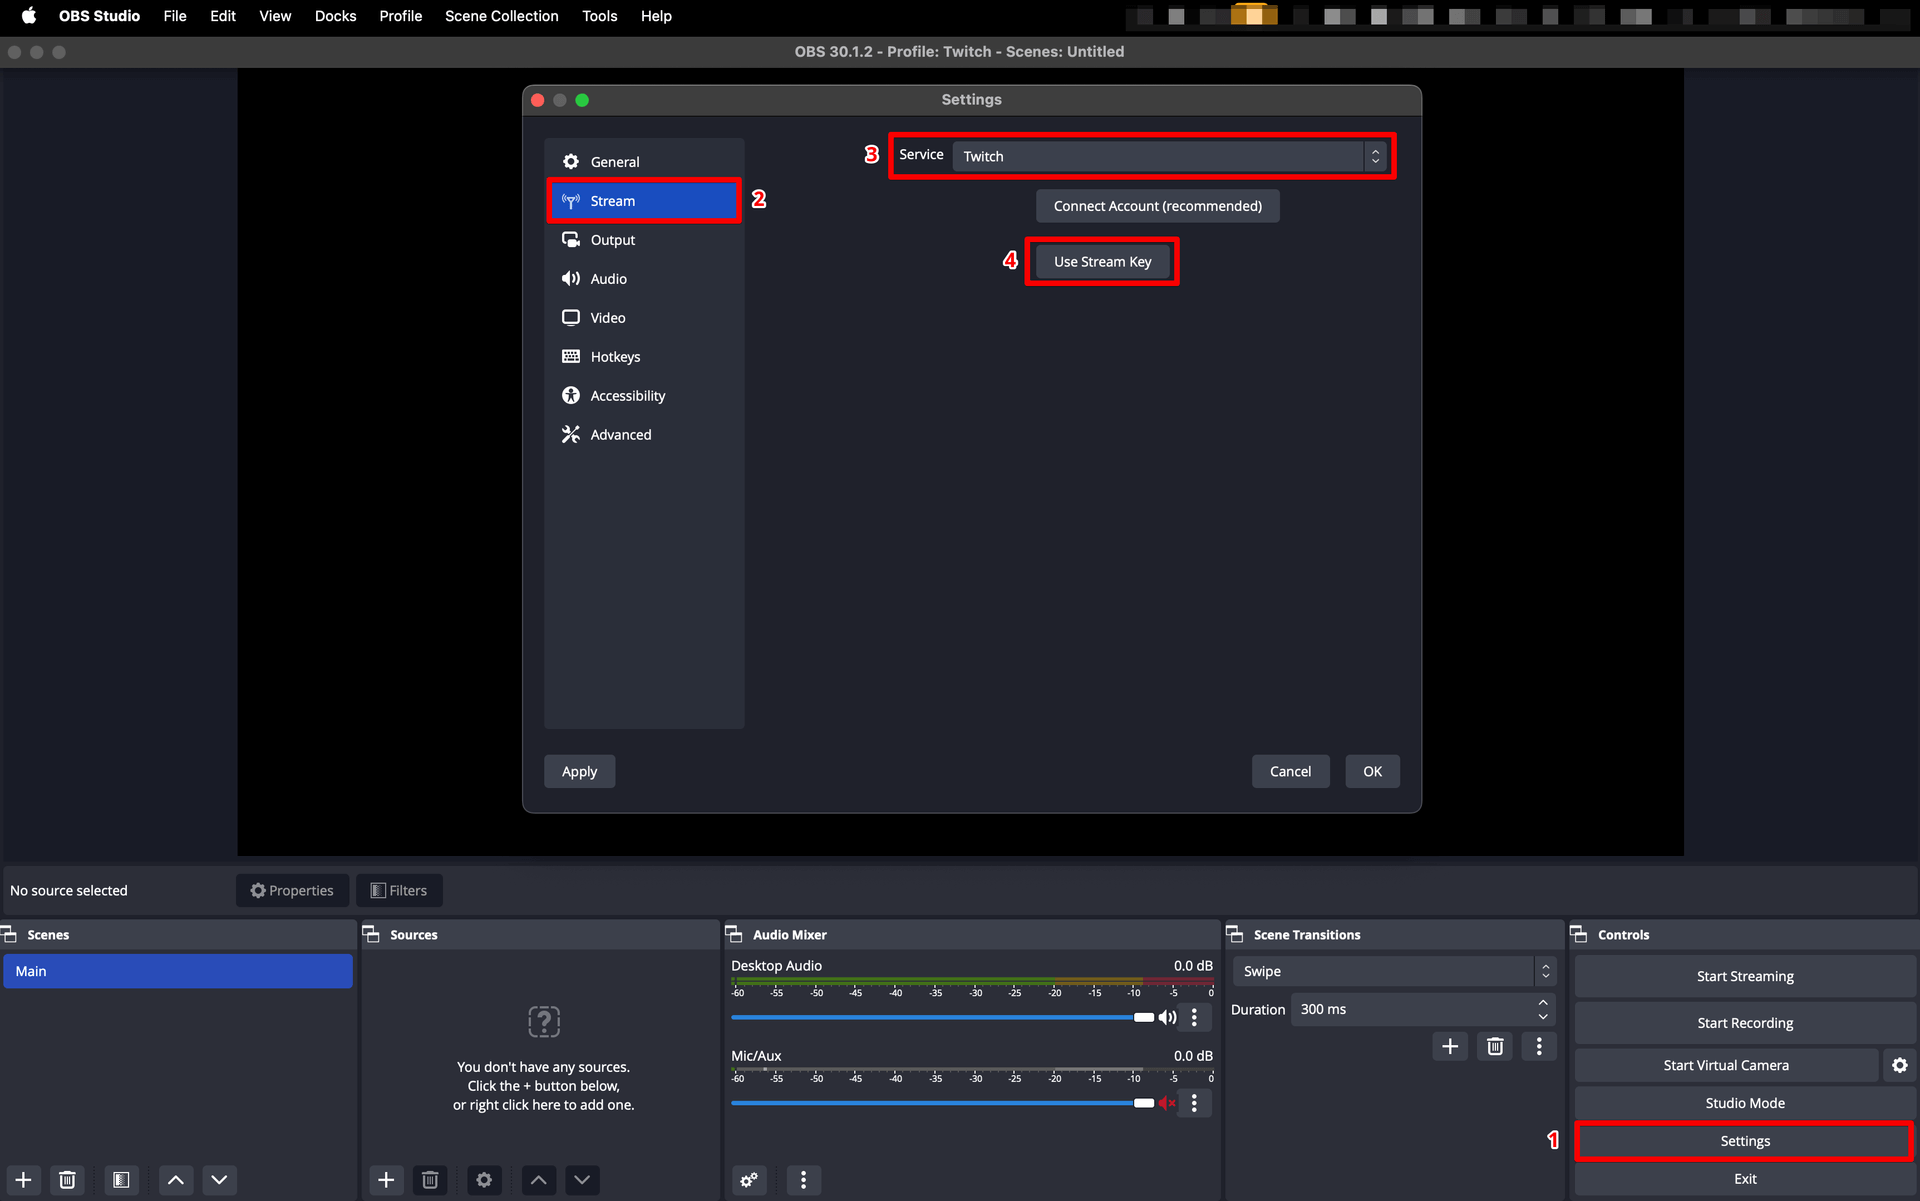Screen dimensions: 1920x1201
Task: Increase transition Duration with stepper arrow
Action: pos(1543,1002)
